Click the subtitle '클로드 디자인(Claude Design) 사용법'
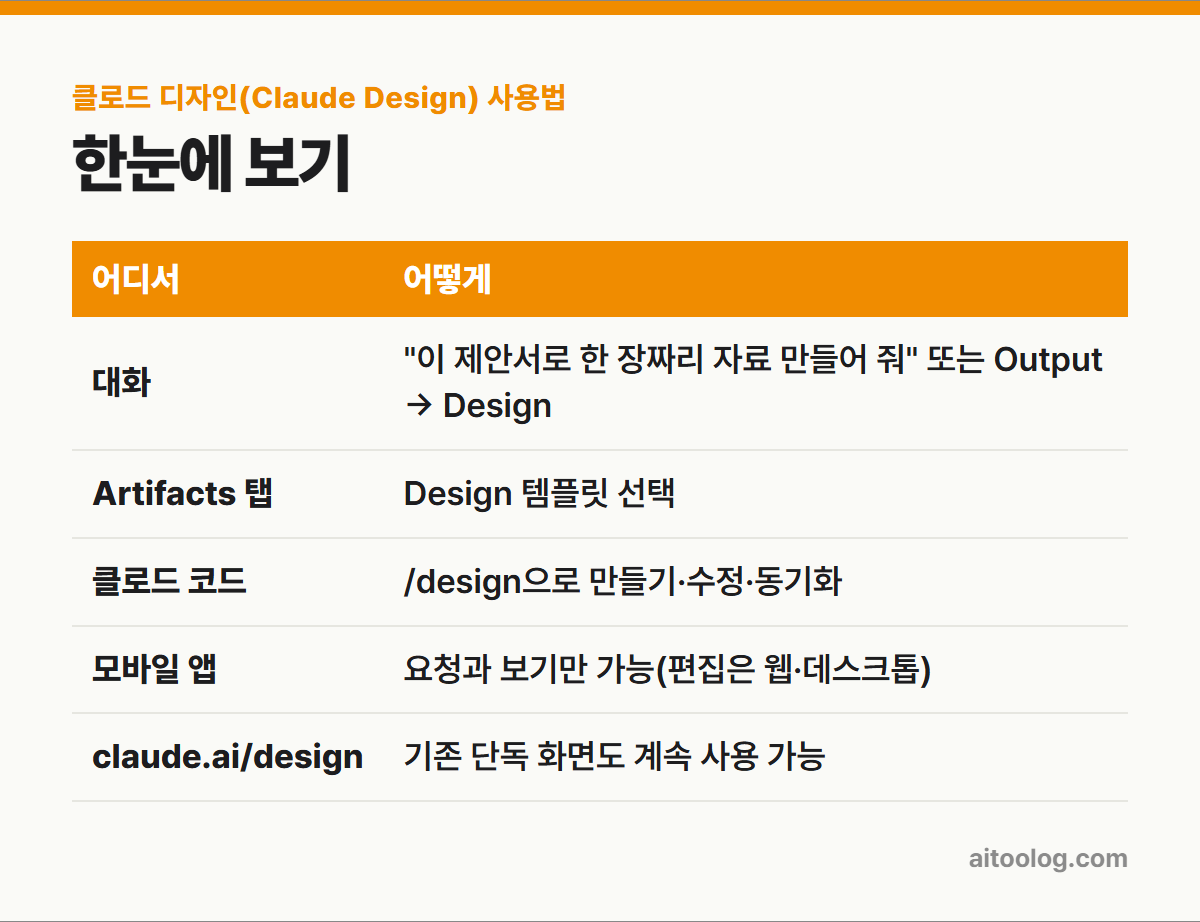The image size is (1200, 922). click(319, 98)
